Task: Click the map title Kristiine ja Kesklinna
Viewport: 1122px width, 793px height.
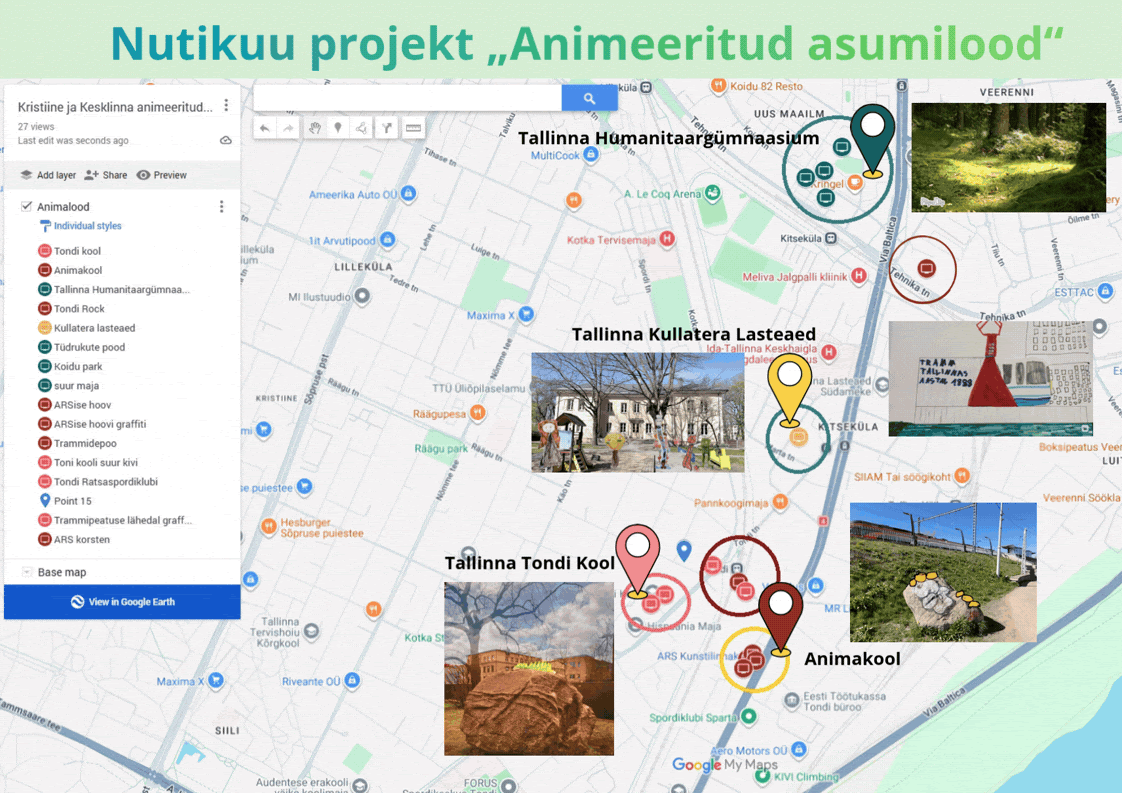Action: point(115,107)
